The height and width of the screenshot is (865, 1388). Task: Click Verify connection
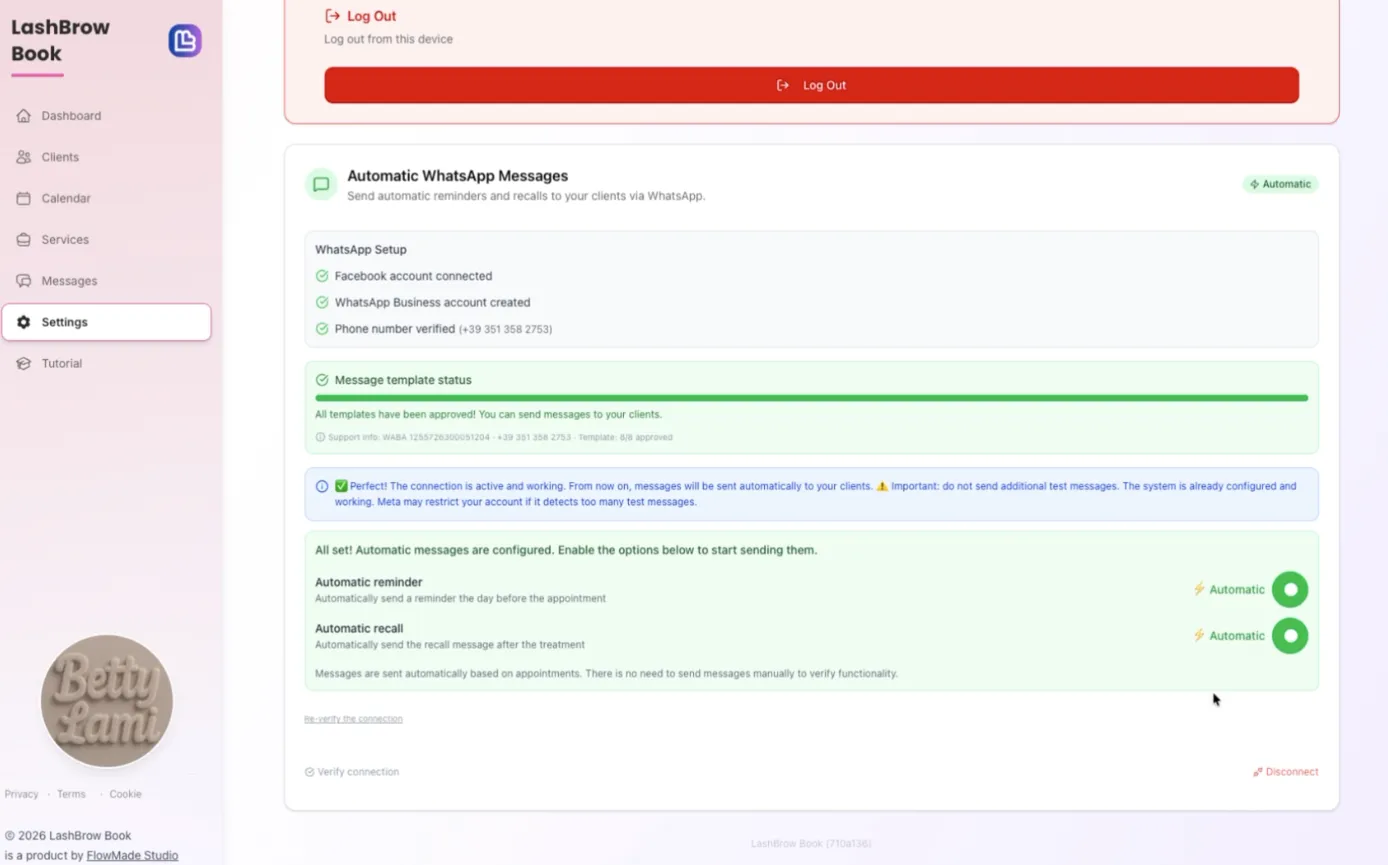click(352, 772)
